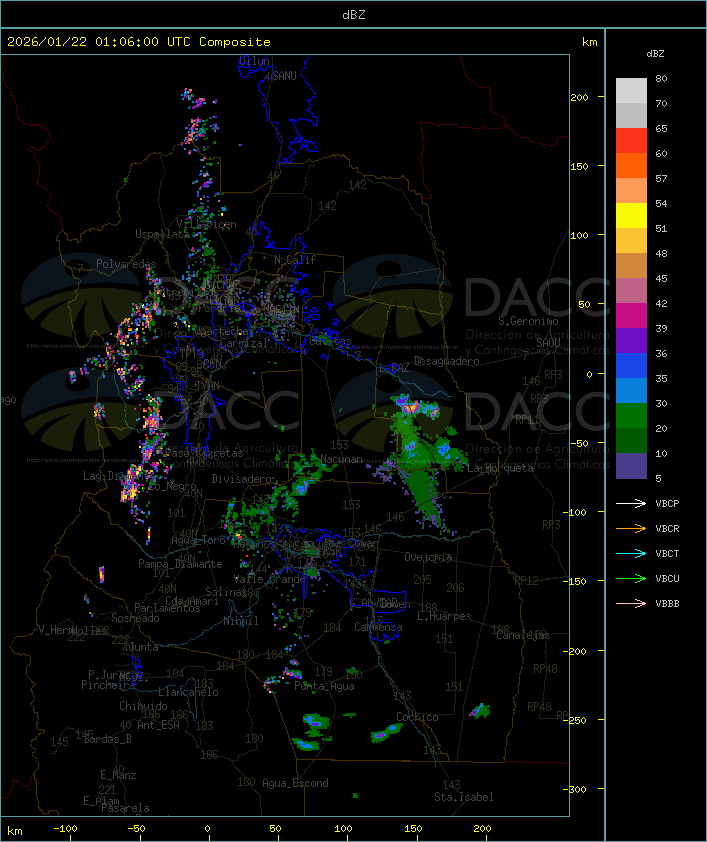Select the light gray 70–80 dBZ swatch
This screenshot has width=707, height=842.
click(x=631, y=90)
